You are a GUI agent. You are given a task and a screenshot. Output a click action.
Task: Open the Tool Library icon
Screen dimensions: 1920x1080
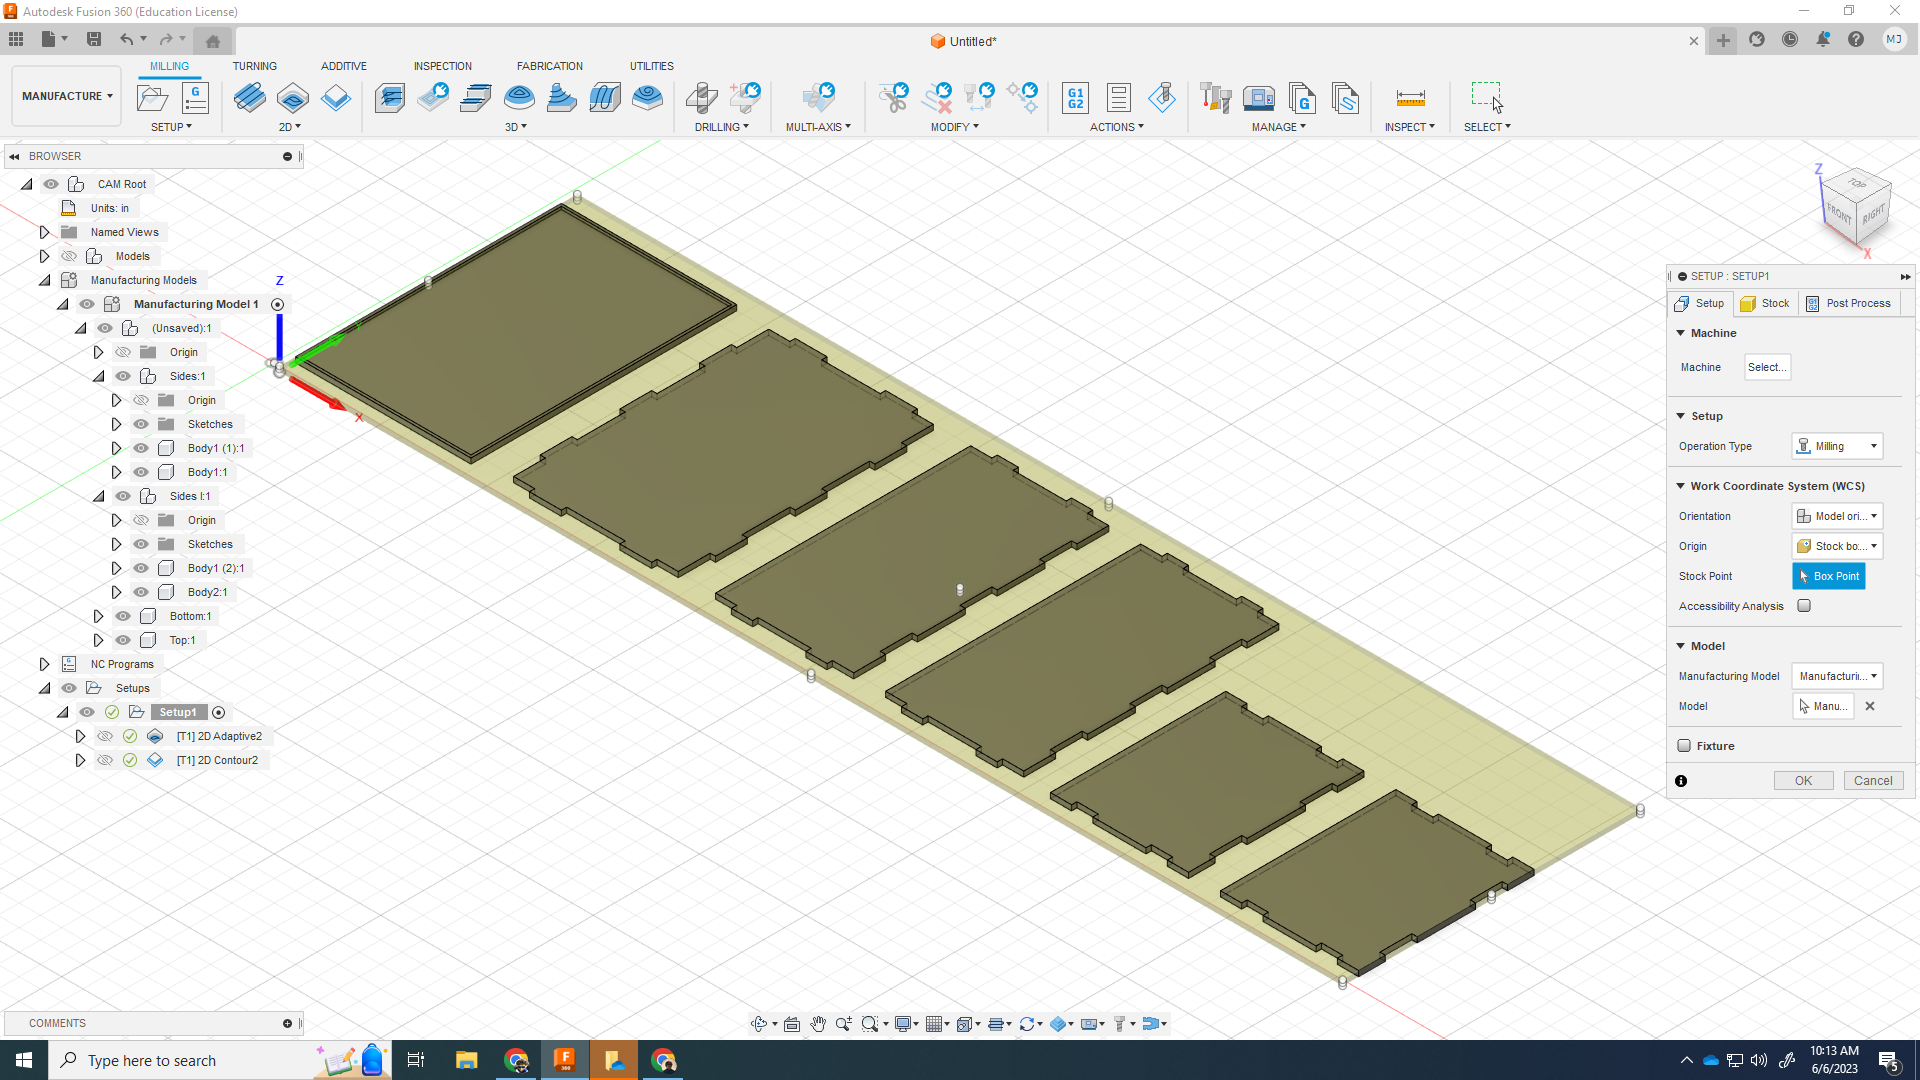coord(1215,98)
